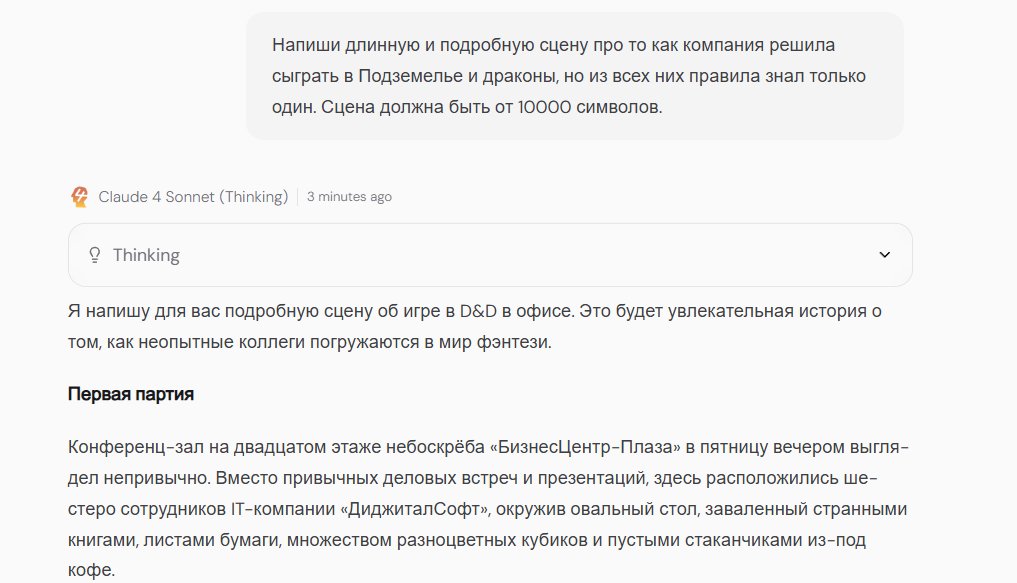Screen dimensions: 1017x583
Task: Expand the Thinking section chevron
Action: [885, 255]
